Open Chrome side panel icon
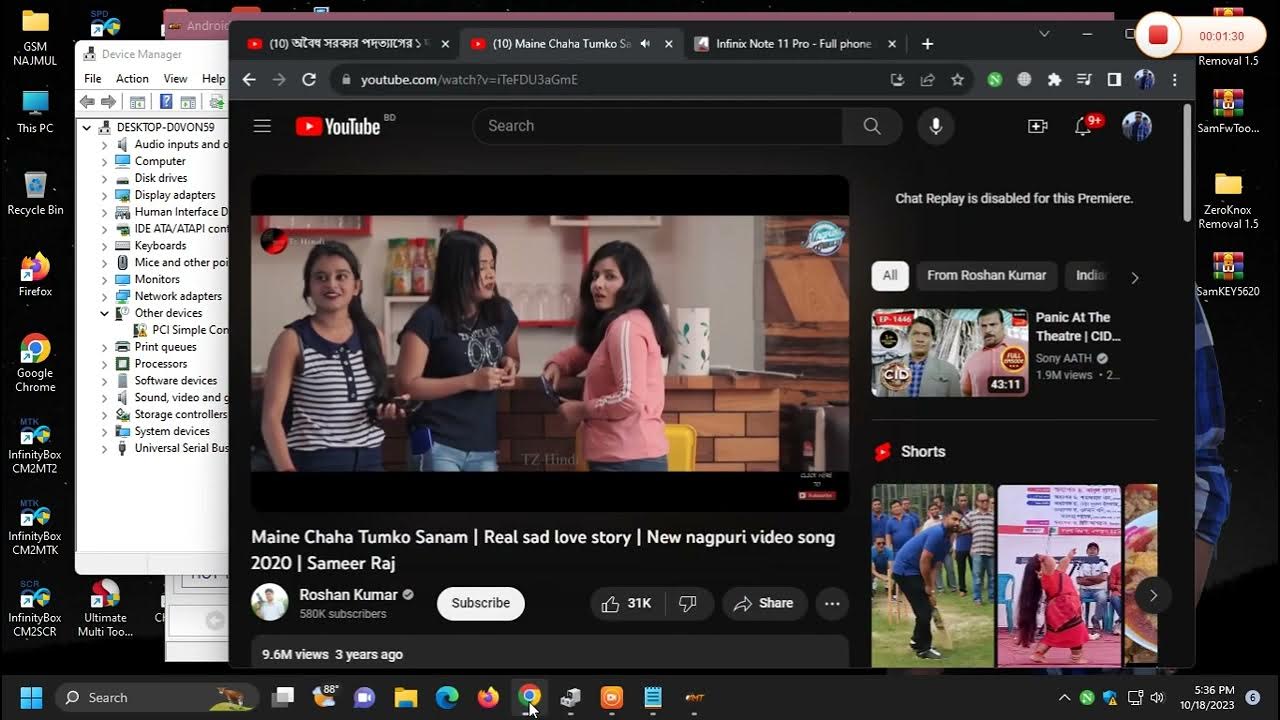 click(1114, 79)
